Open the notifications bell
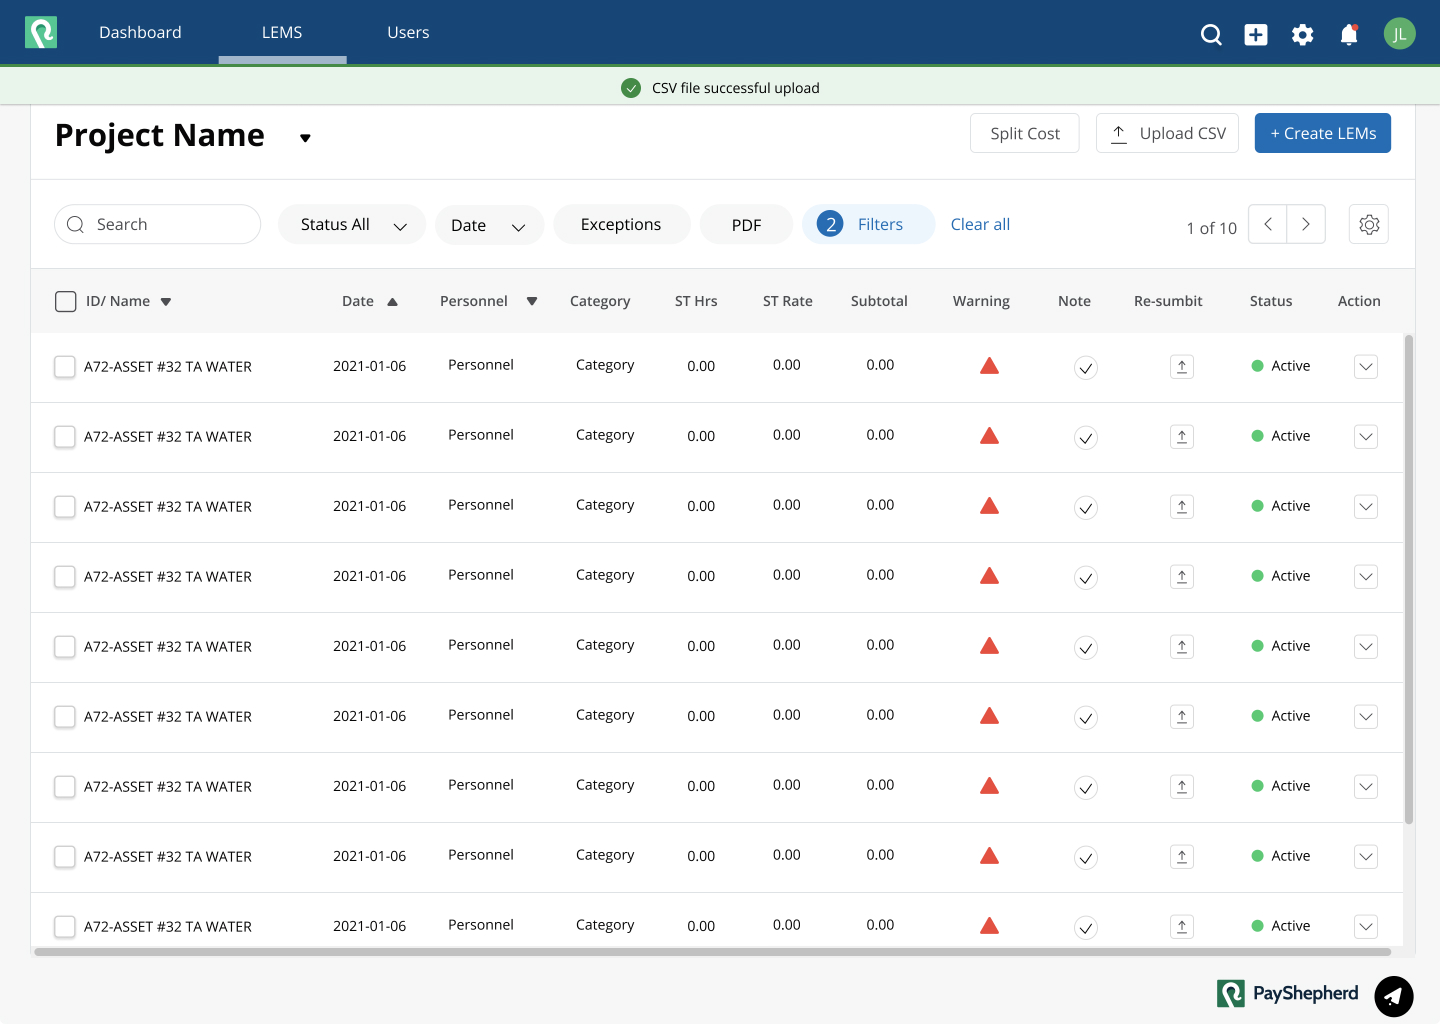The width and height of the screenshot is (1440, 1024). point(1349,35)
